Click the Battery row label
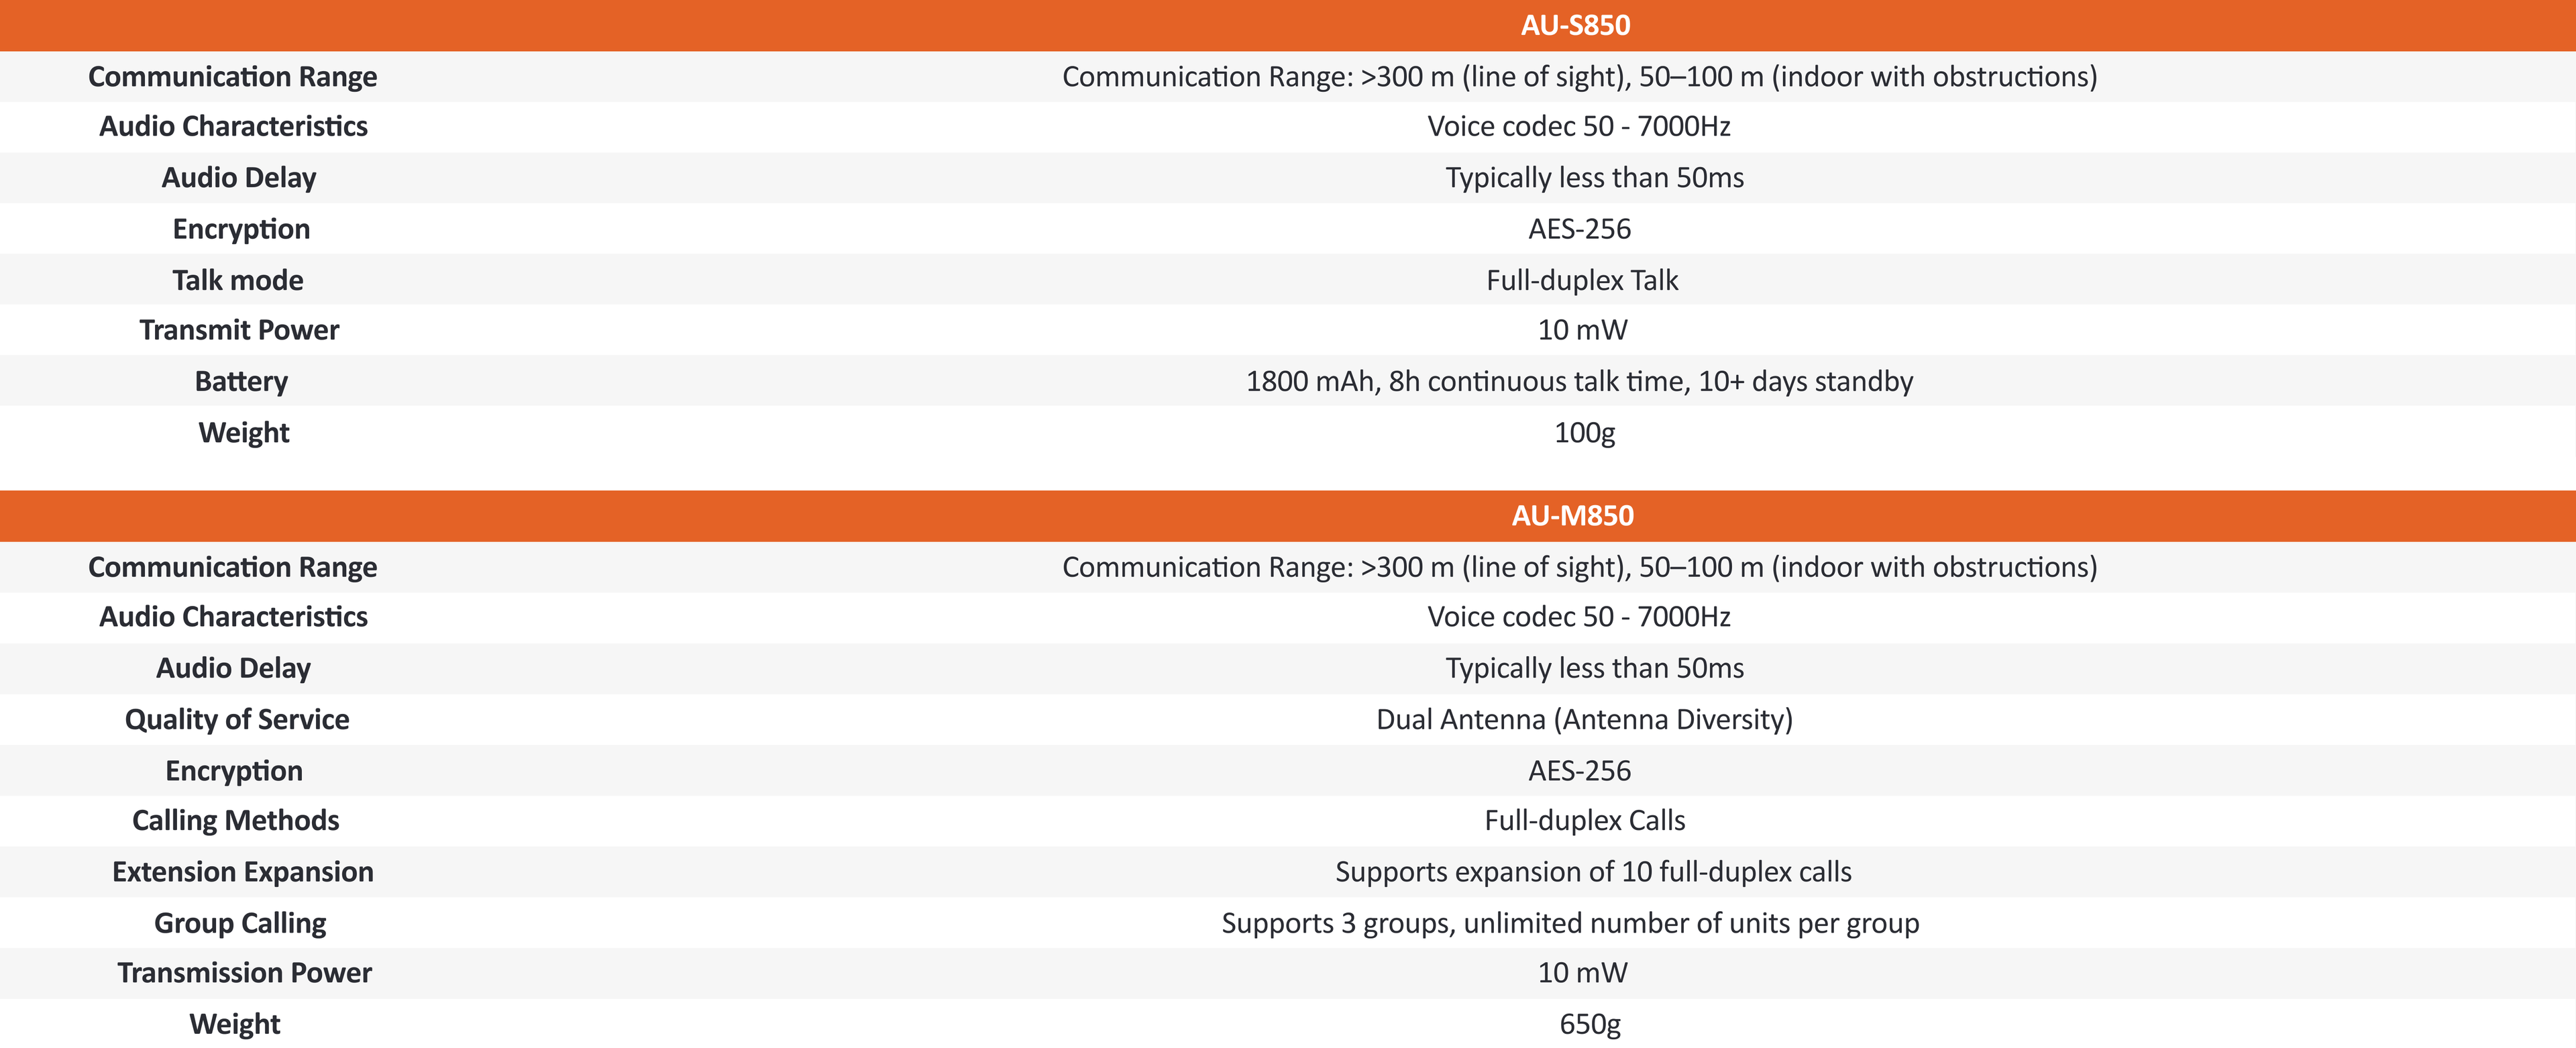 [241, 381]
